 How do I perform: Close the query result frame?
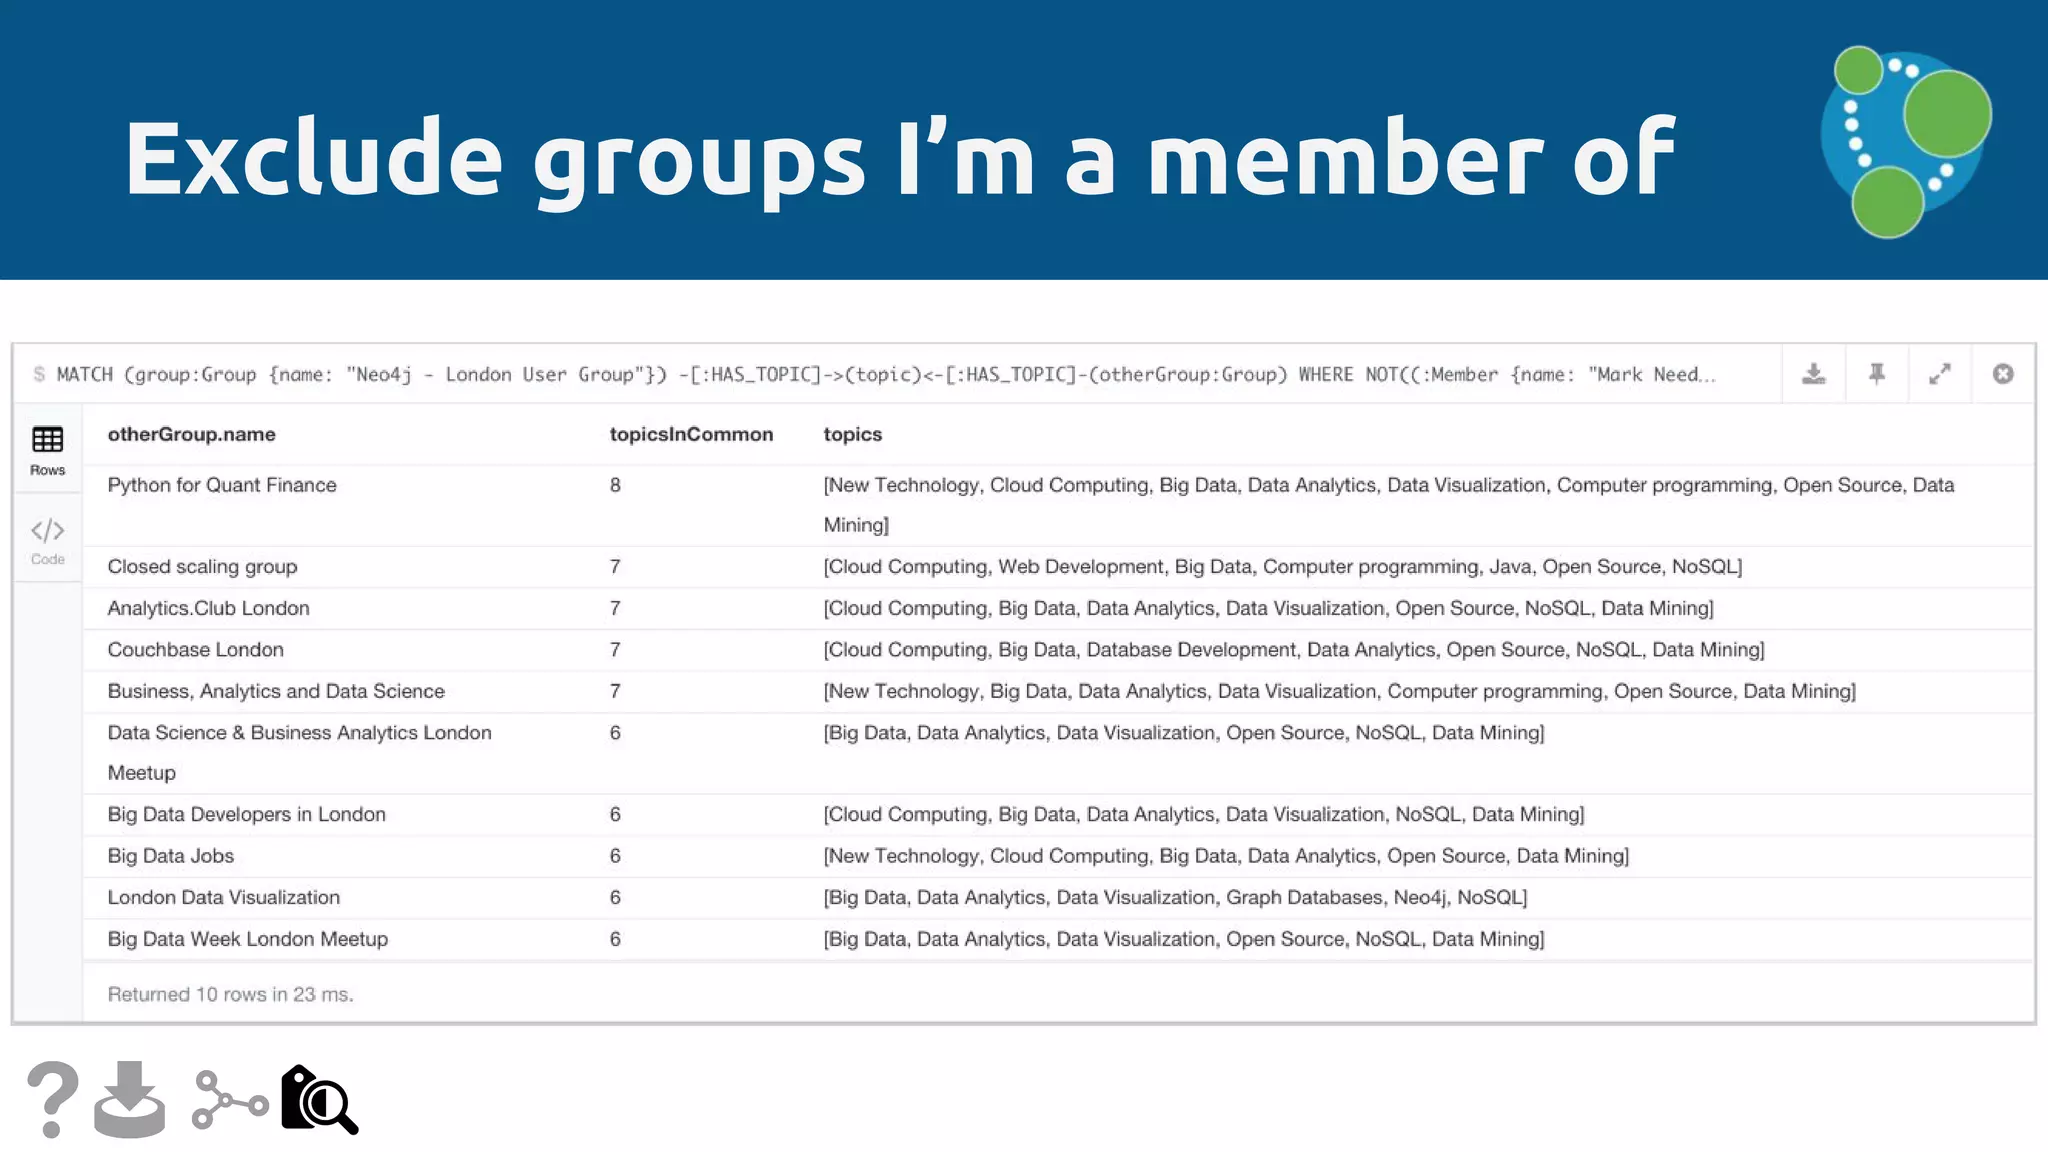coord(2002,374)
